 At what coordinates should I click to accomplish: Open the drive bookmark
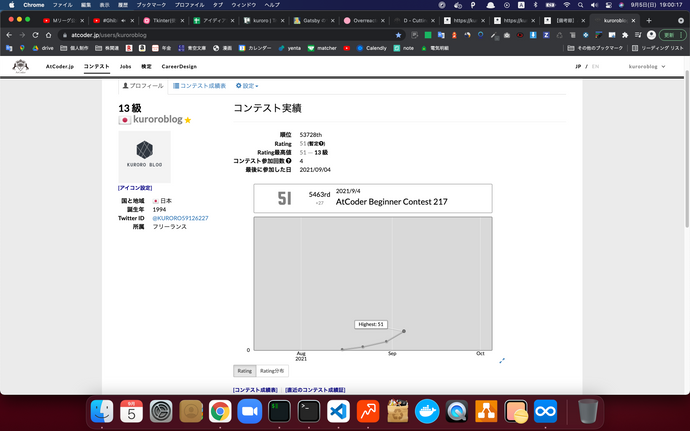43,48
